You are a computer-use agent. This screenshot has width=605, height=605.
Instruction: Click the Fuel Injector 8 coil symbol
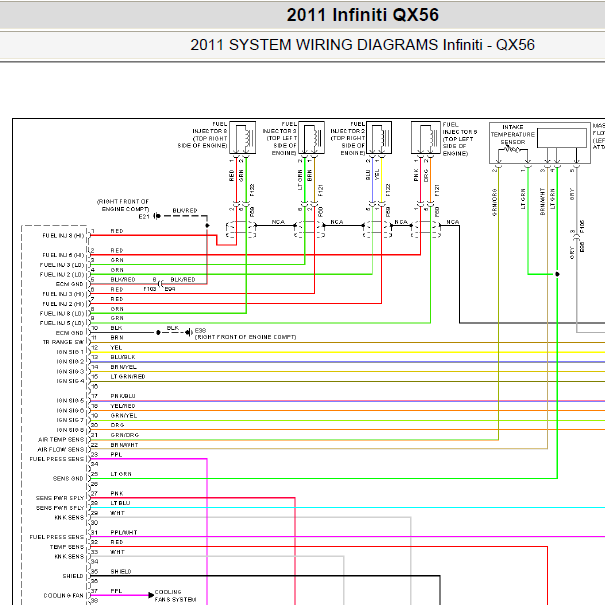click(x=243, y=138)
